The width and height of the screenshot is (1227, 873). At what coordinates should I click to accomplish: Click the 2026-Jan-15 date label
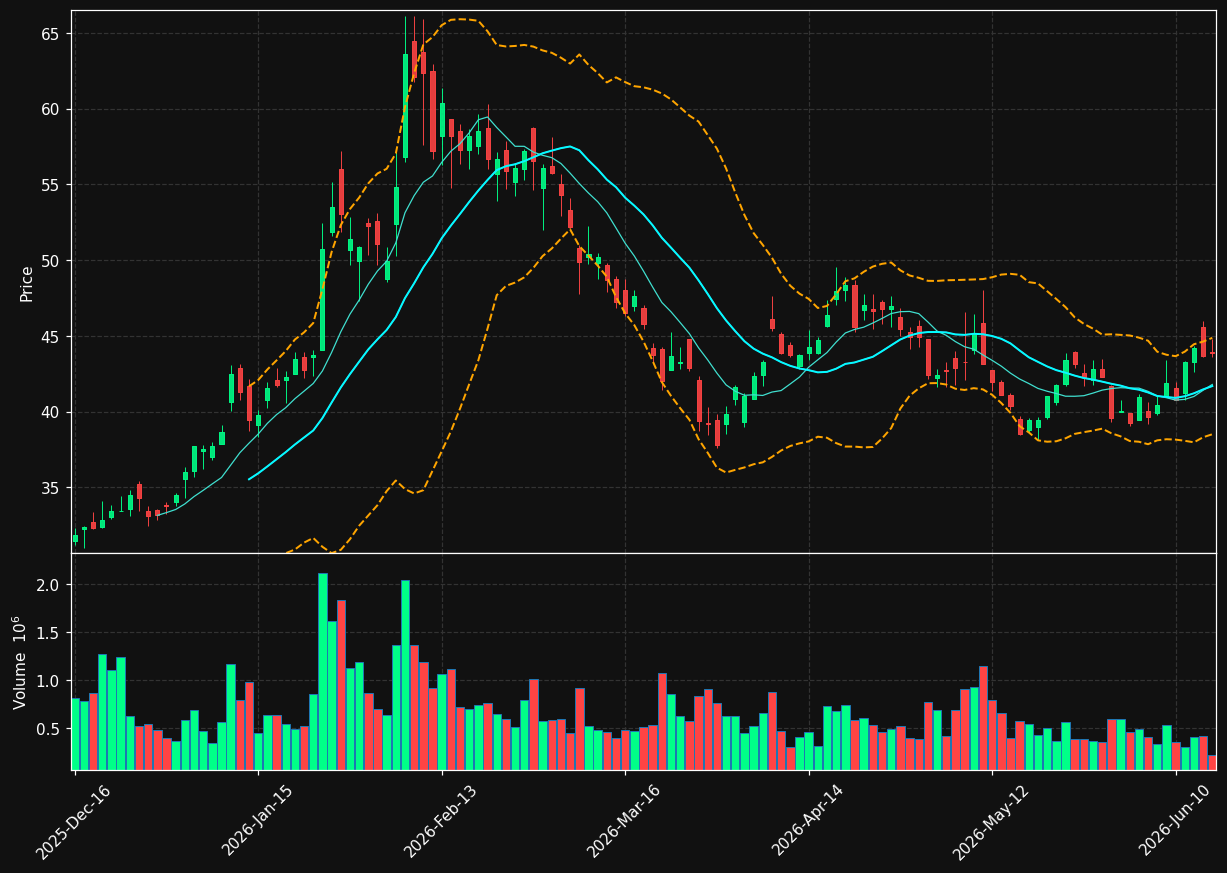click(x=257, y=822)
